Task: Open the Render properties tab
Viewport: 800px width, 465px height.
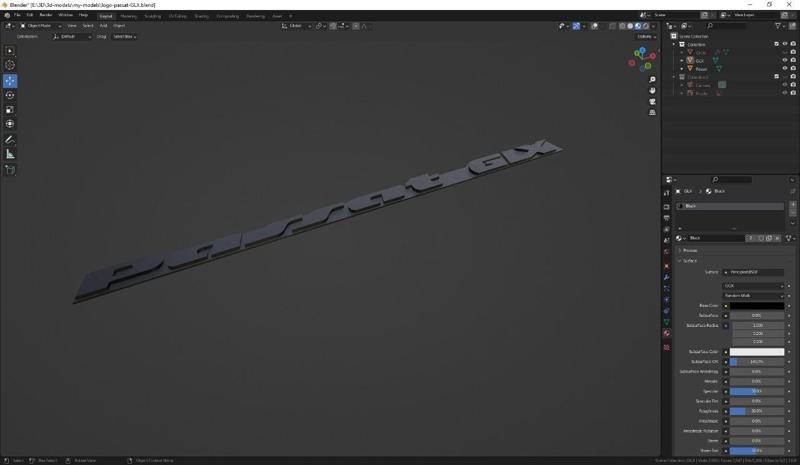Action: pos(666,207)
